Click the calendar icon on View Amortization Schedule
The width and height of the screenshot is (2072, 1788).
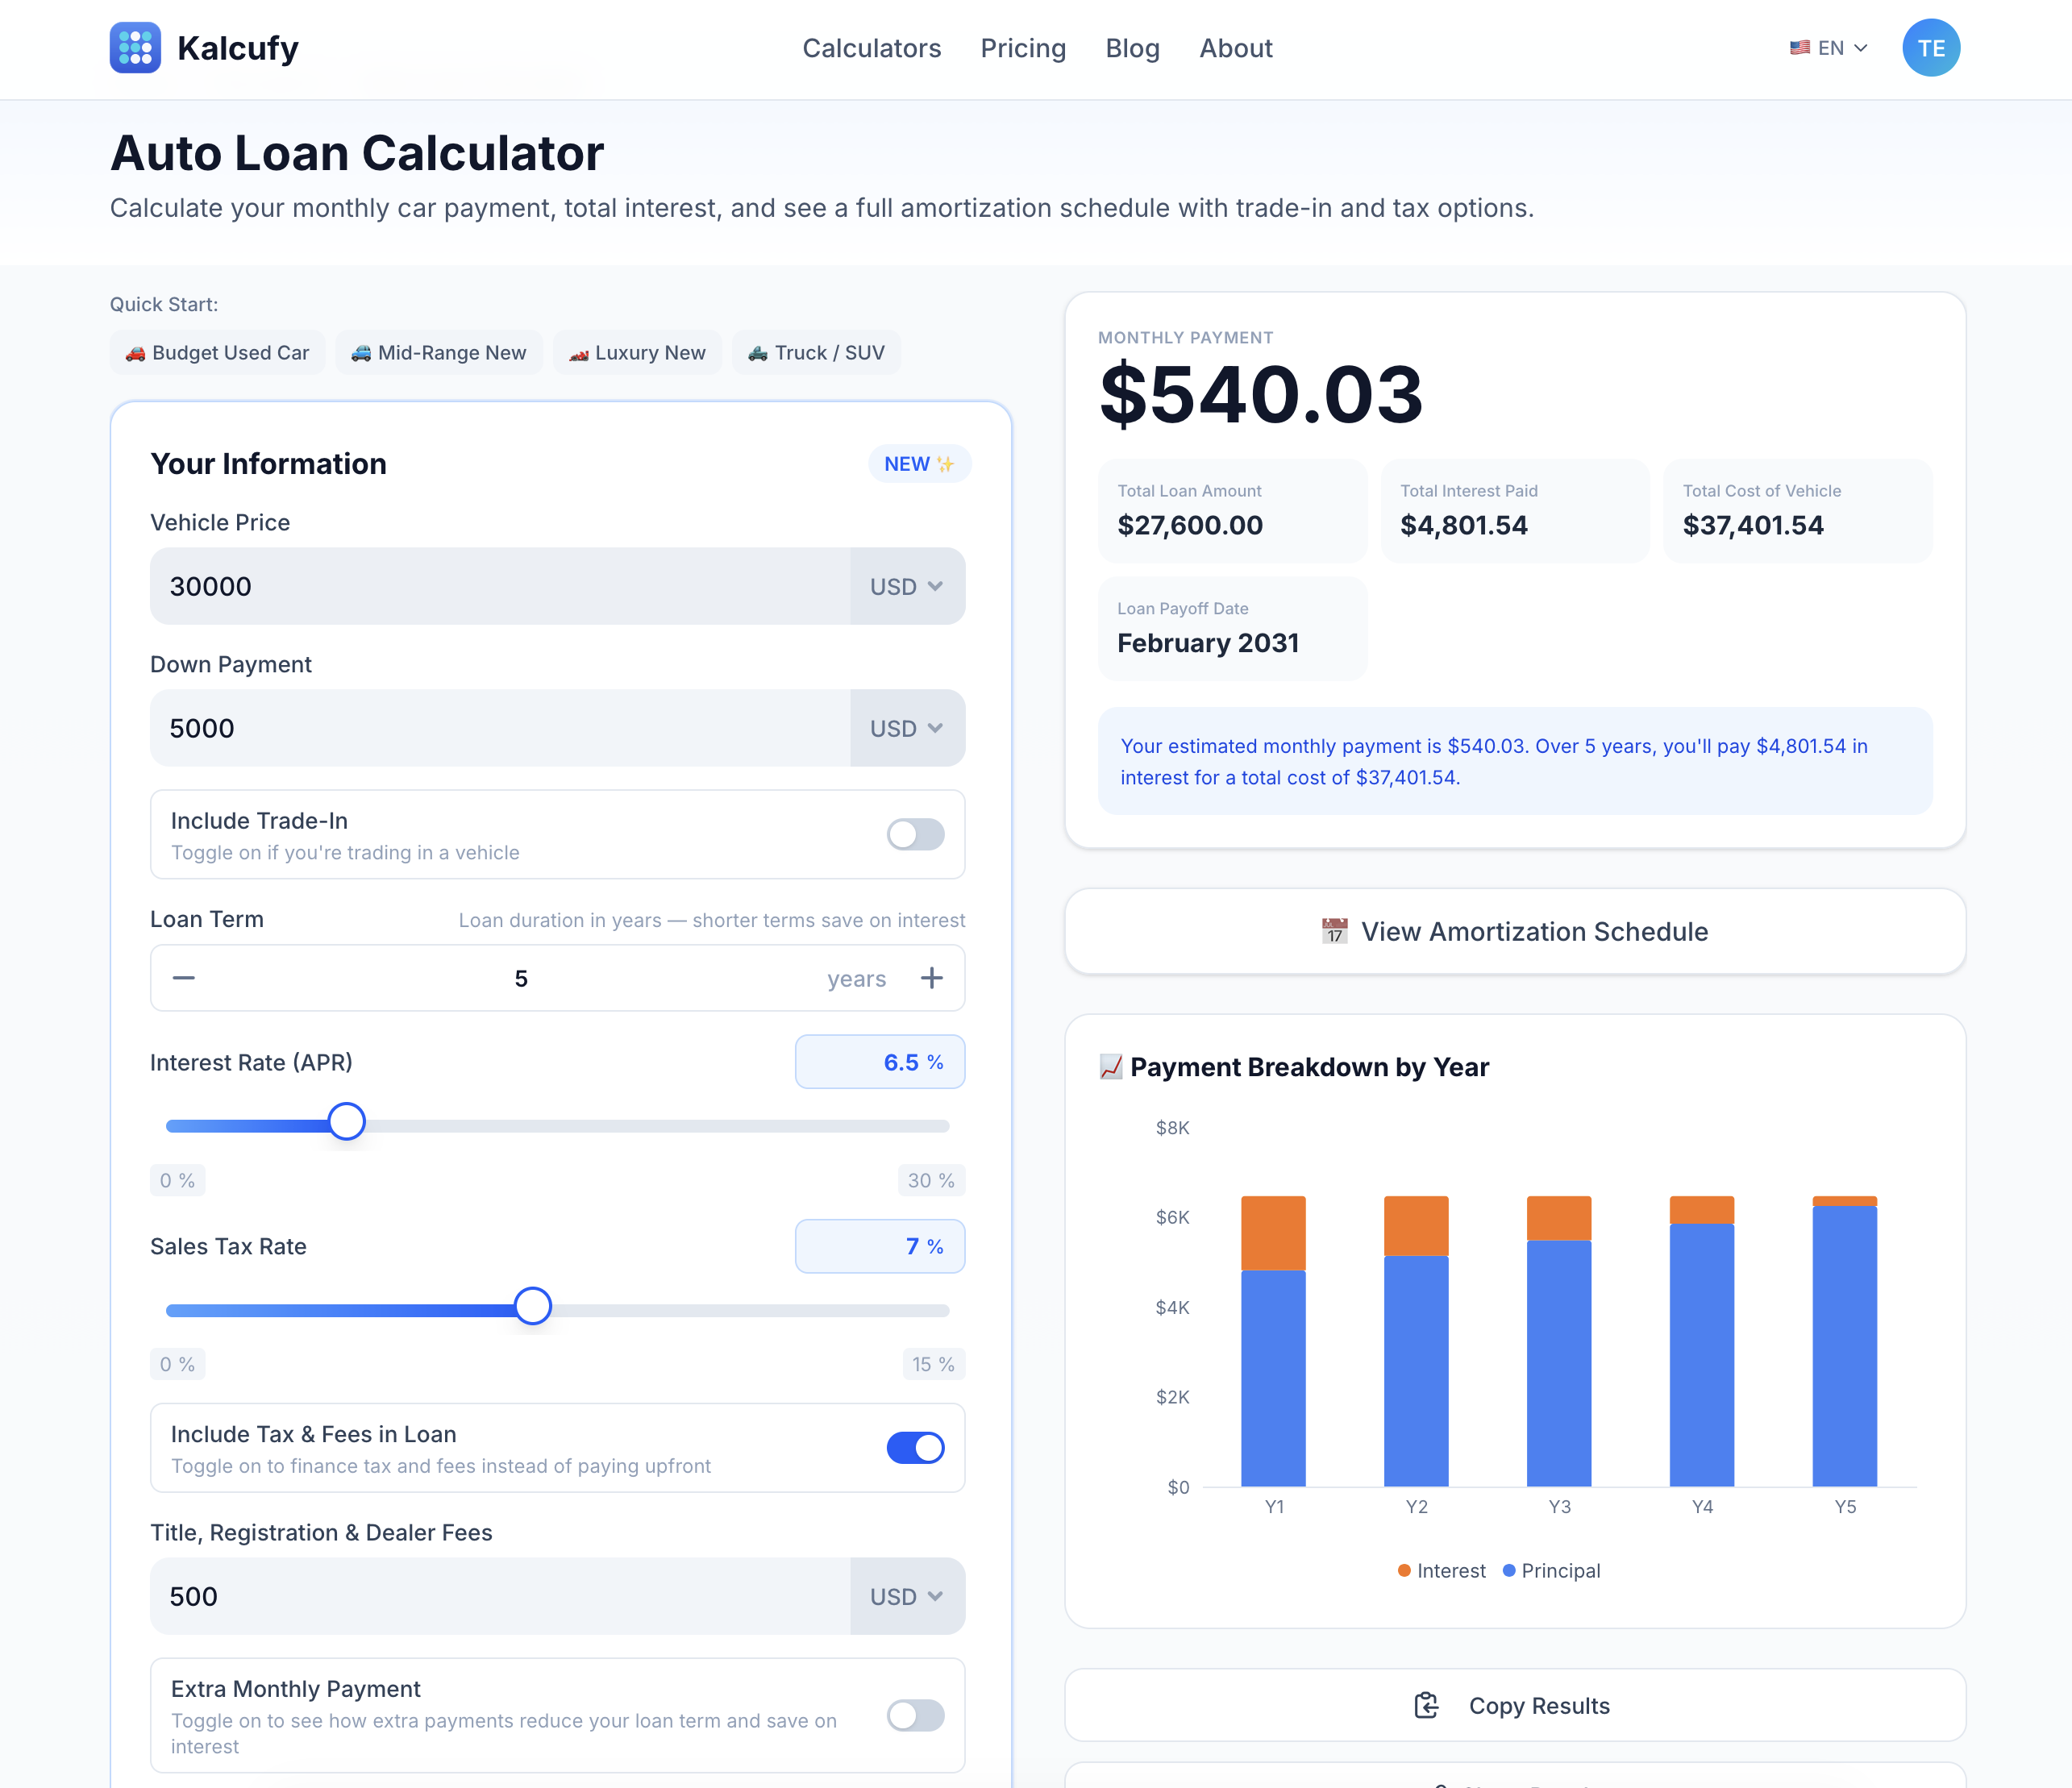coord(1334,931)
